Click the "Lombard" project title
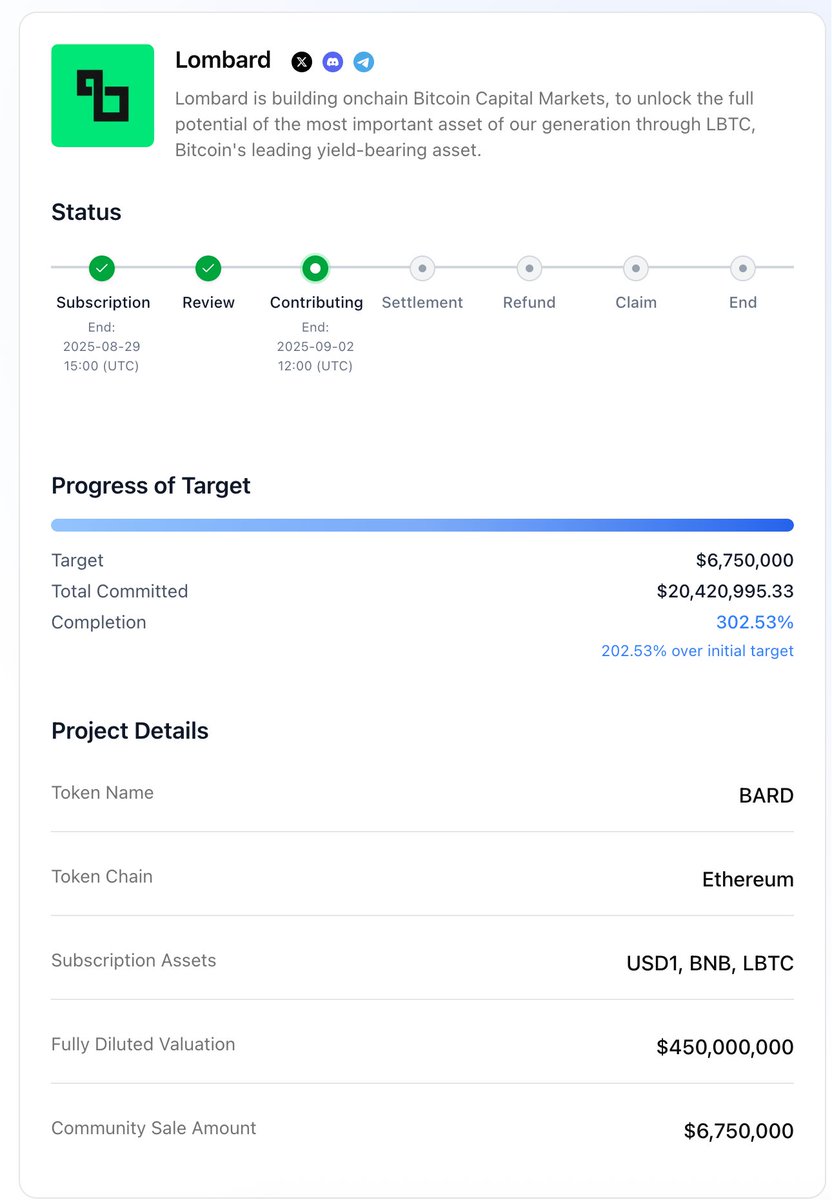This screenshot has width=832, height=1200. [223, 60]
